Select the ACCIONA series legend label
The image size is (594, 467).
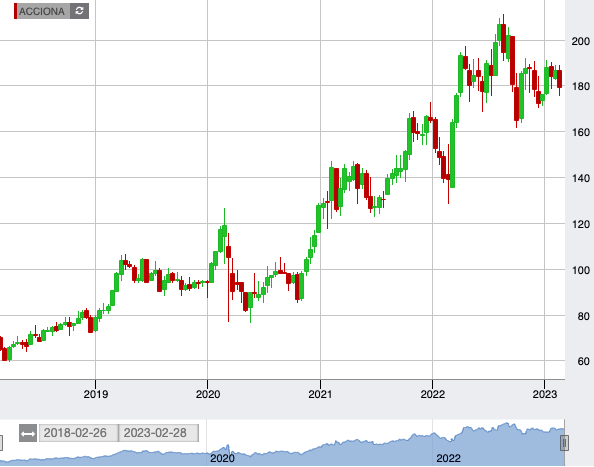click(42, 11)
